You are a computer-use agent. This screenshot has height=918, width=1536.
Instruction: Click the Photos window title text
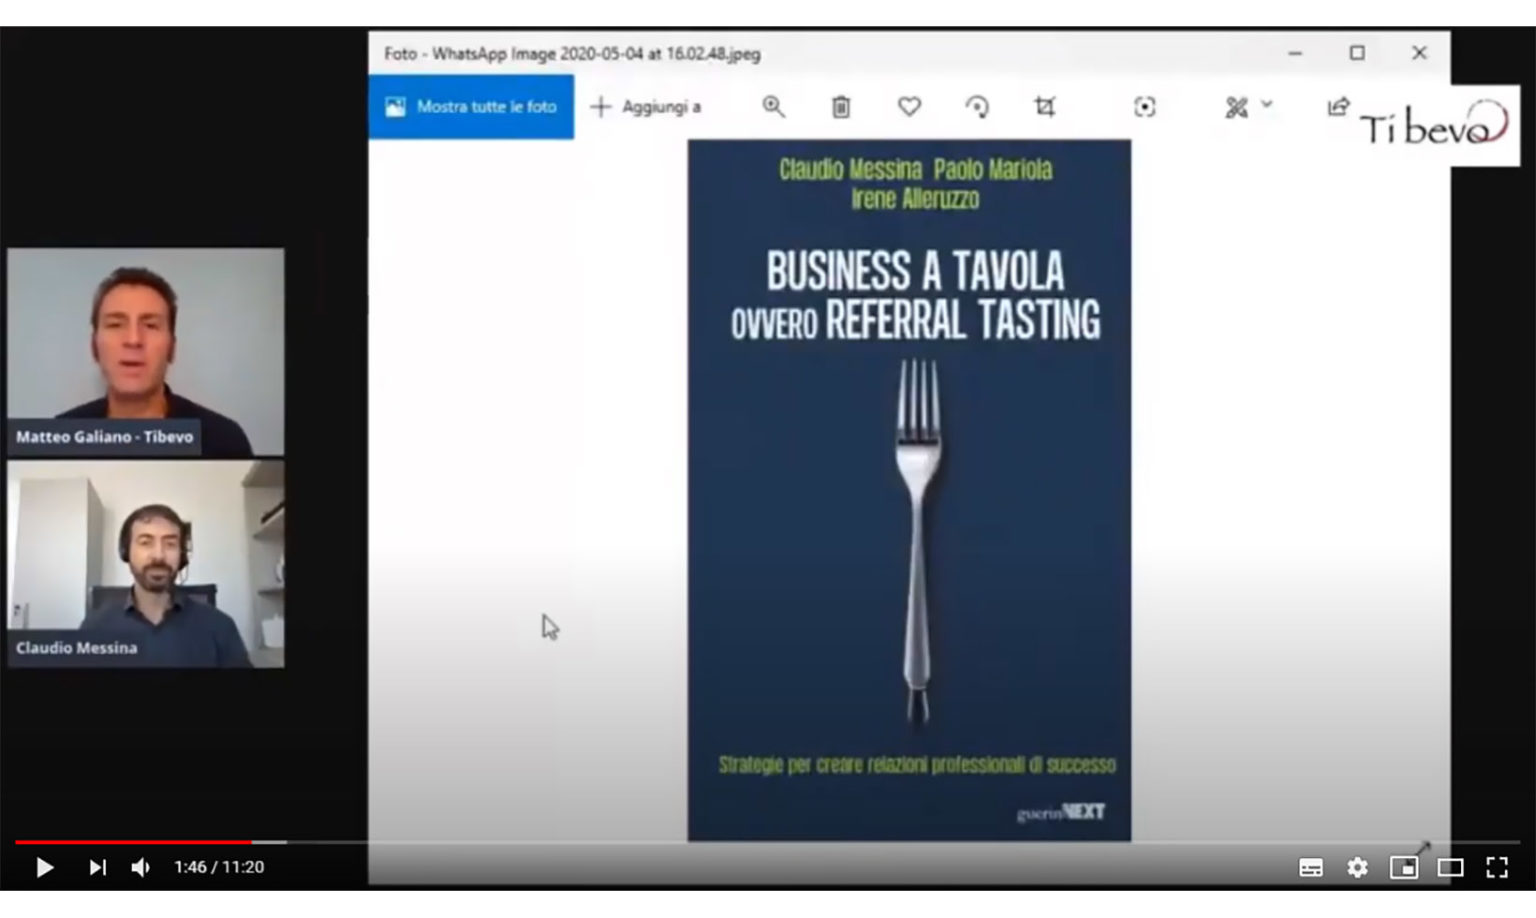click(x=572, y=54)
